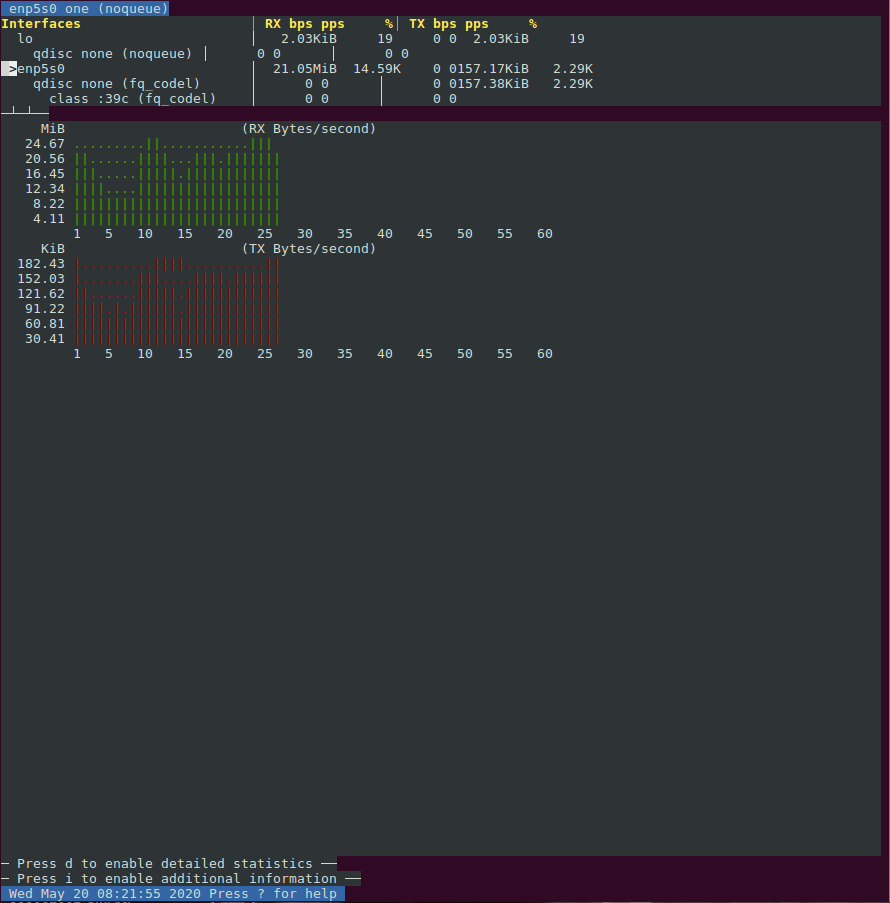The height and width of the screenshot is (903, 890).
Task: Click the (TX Bytes/second) graph title
Action: click(x=308, y=249)
